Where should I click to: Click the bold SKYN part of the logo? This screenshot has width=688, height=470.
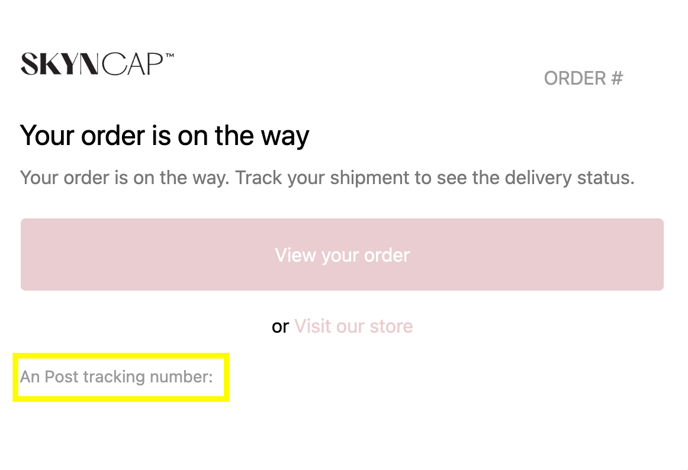point(59,64)
